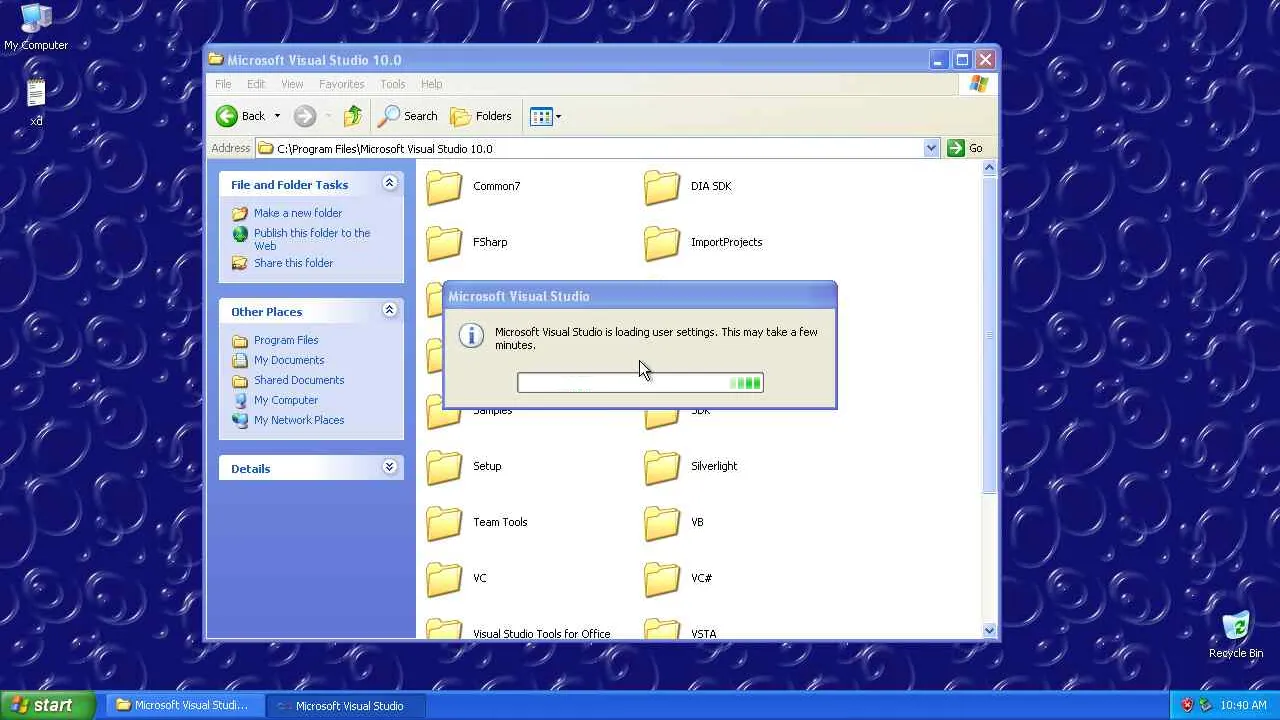Click the scrollbar down arrow in Explorer
The height and width of the screenshot is (720, 1280).
point(989,630)
